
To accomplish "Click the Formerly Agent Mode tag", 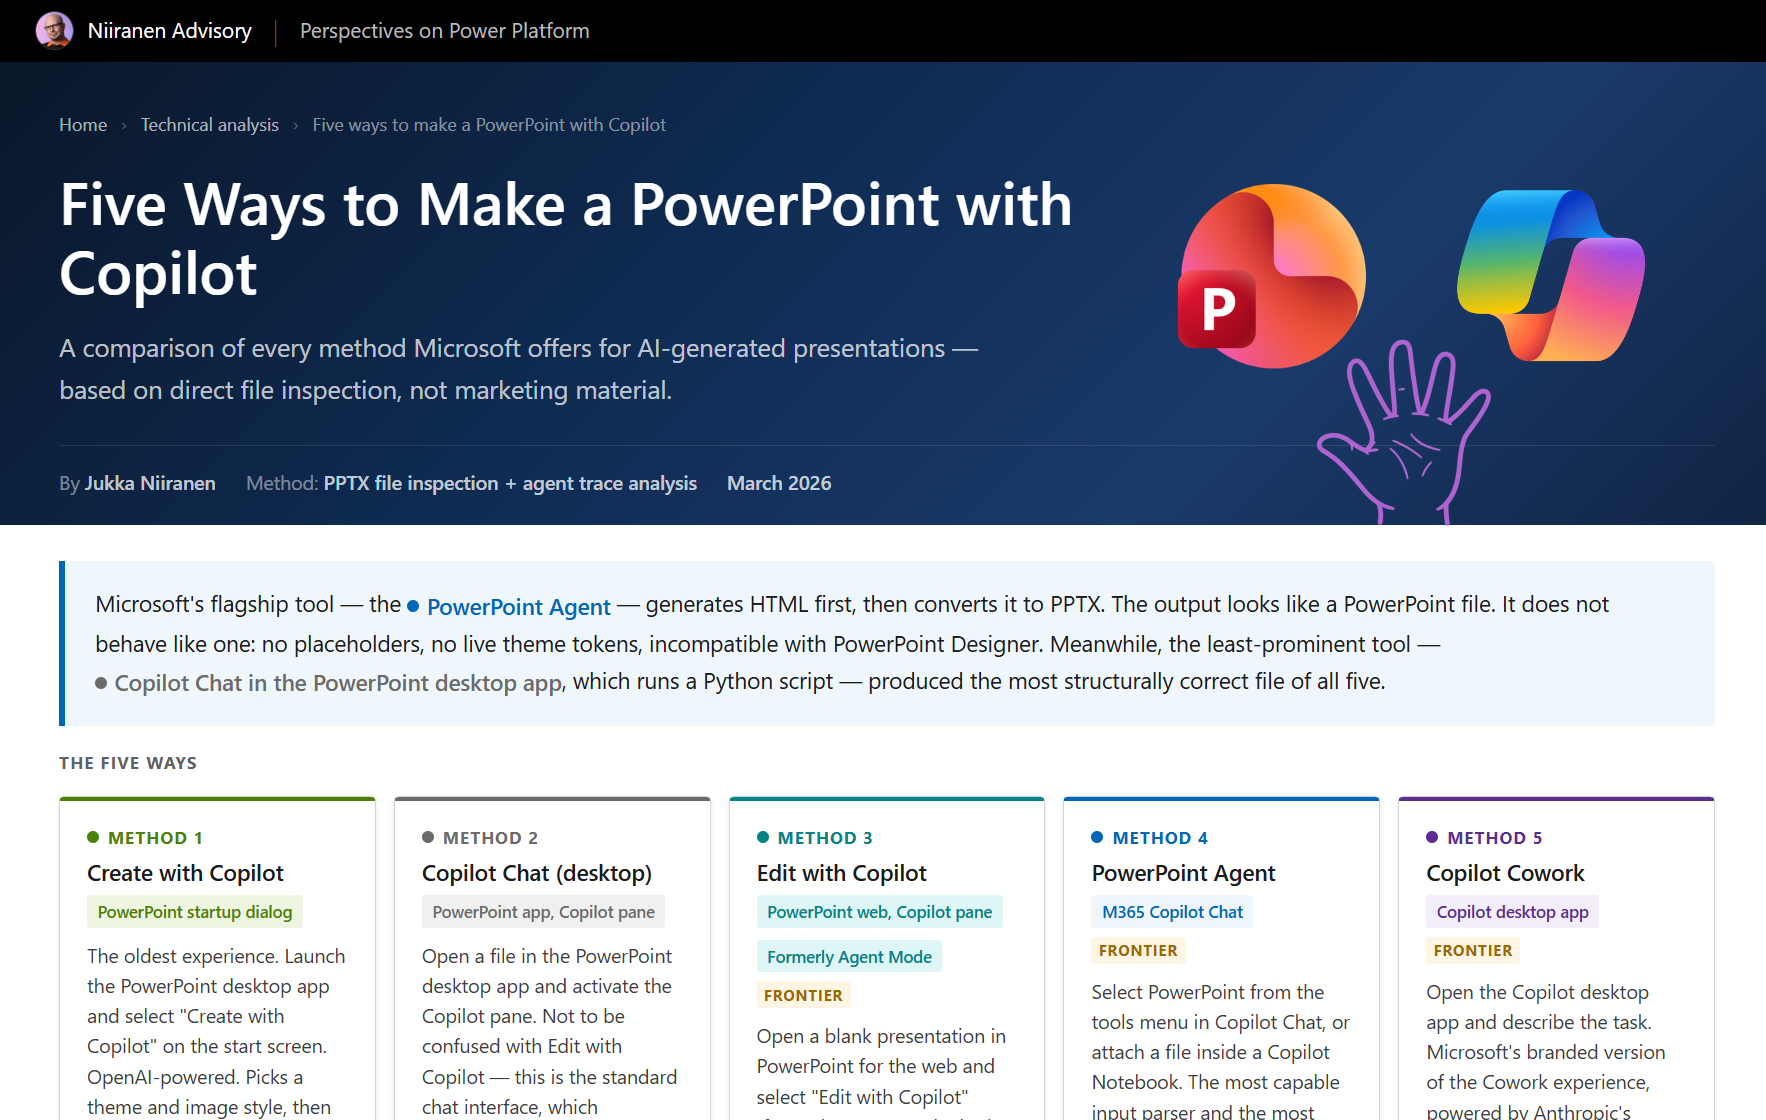I will coord(849,956).
